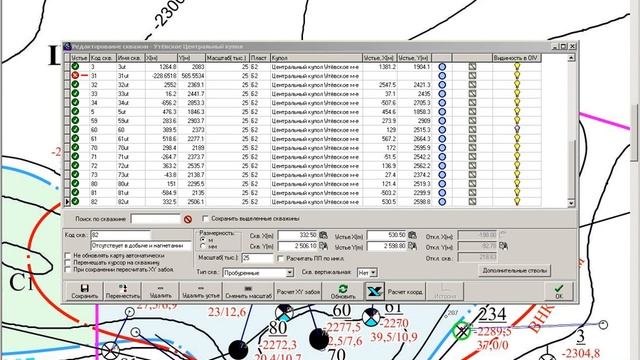The width and height of the screenshot is (640, 360).
Task: Click the pick icon next to Устье Y(m)
Action: click(412, 246)
